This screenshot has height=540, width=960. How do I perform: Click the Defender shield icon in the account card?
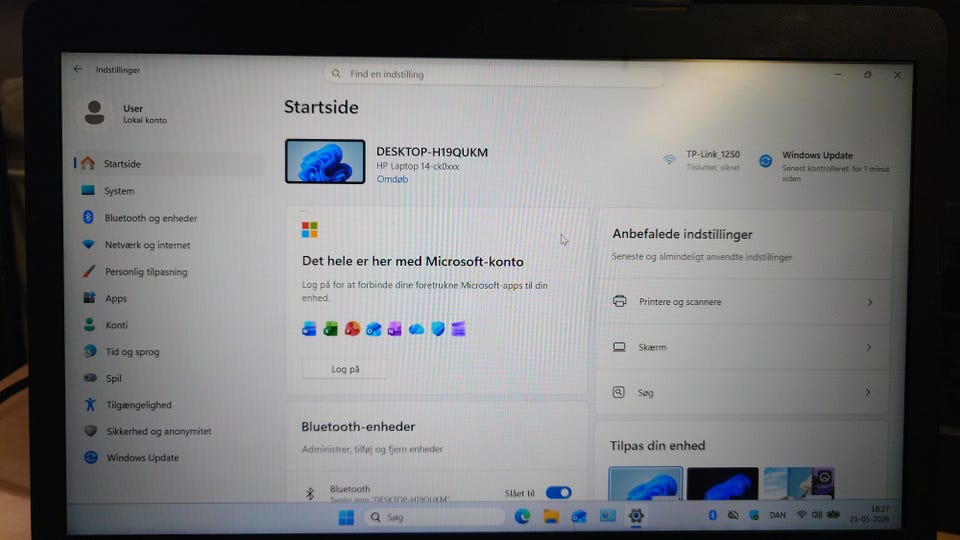click(438, 329)
